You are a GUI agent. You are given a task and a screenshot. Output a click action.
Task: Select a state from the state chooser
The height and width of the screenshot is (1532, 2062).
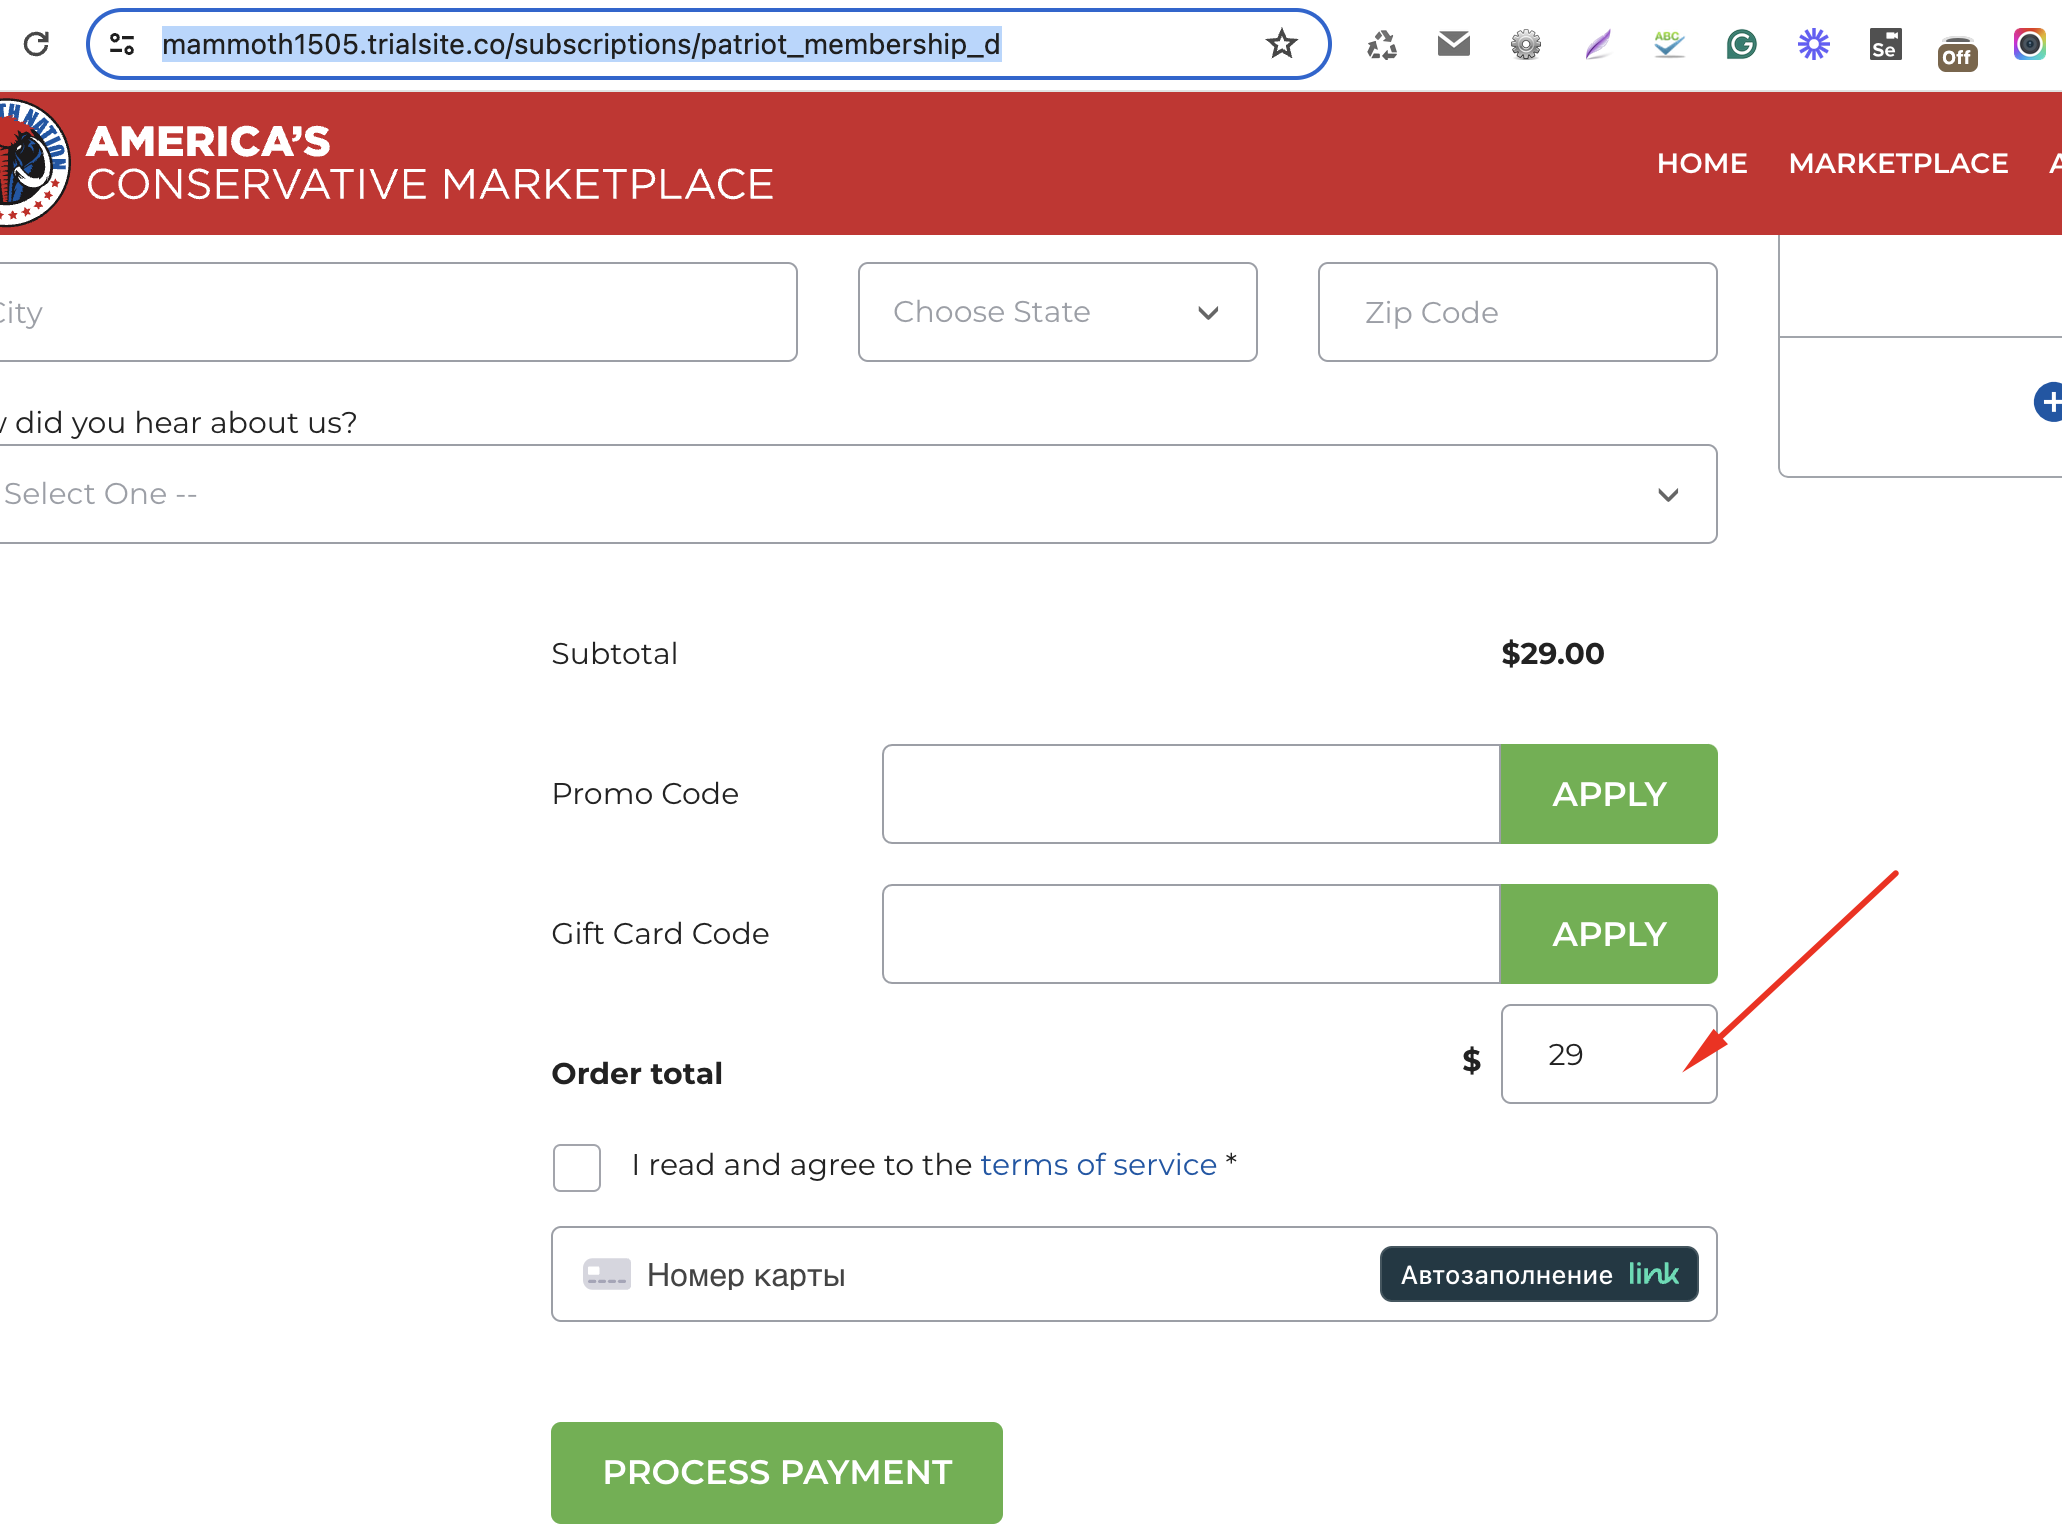tap(1058, 311)
